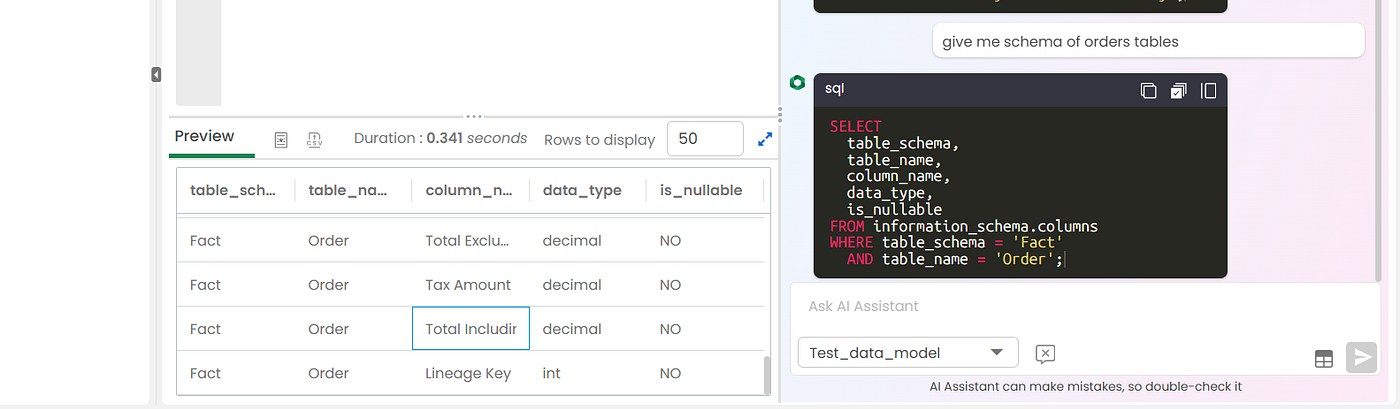The width and height of the screenshot is (1400, 409).
Task: Click 'information_schema.columns' in the SQL code
Action: (985, 226)
